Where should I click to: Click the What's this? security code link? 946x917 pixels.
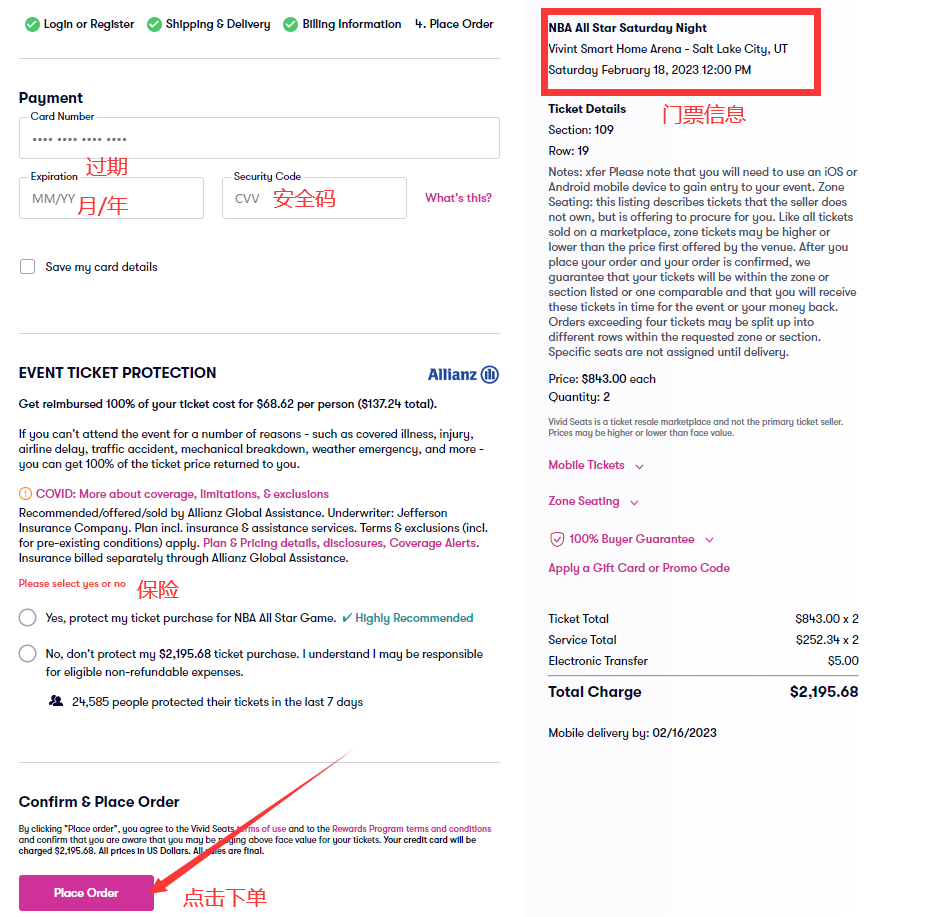458,198
